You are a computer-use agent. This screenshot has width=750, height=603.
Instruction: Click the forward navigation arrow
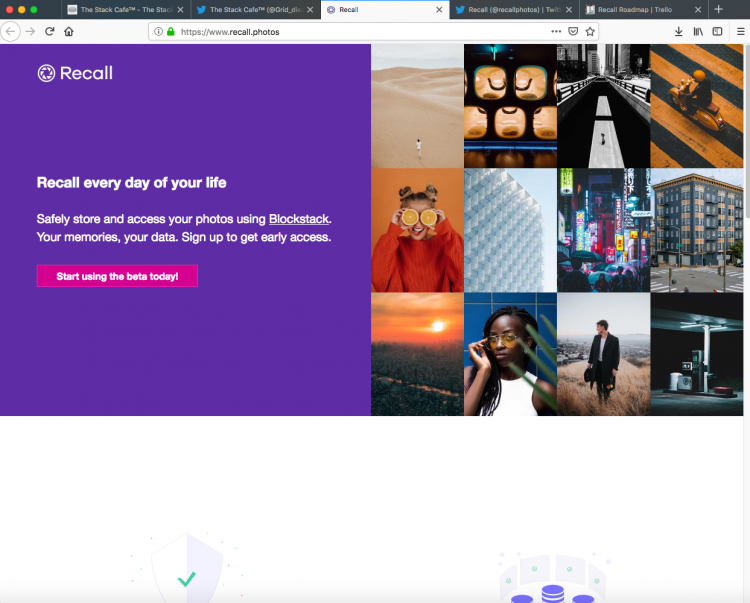pos(30,32)
